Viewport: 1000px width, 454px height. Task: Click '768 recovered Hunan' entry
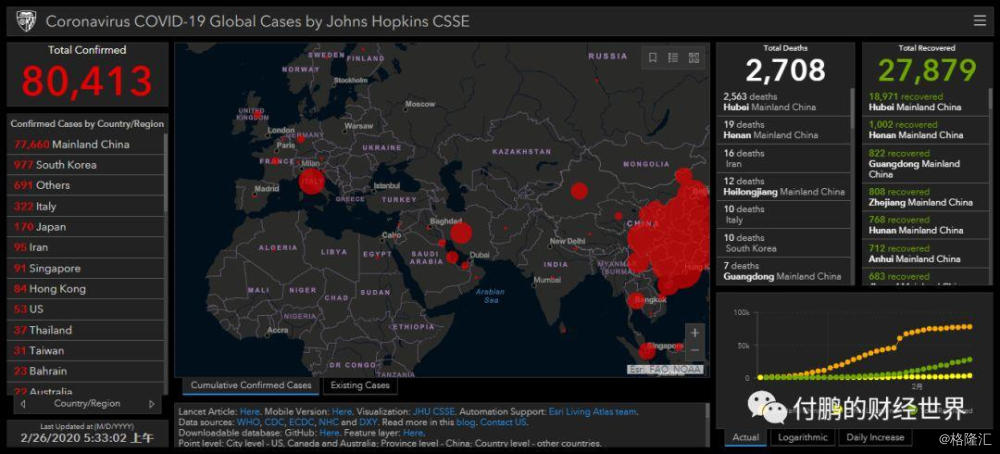coord(927,225)
